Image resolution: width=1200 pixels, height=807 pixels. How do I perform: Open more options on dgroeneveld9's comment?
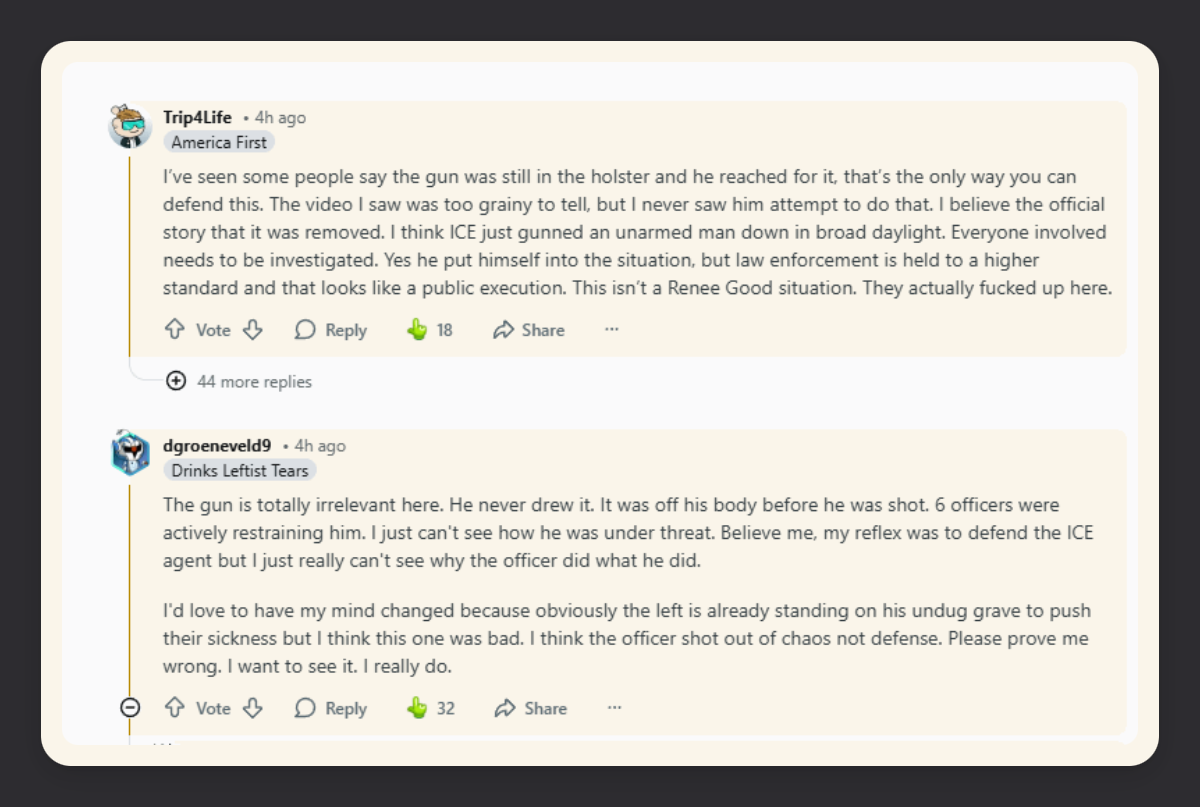coord(614,708)
